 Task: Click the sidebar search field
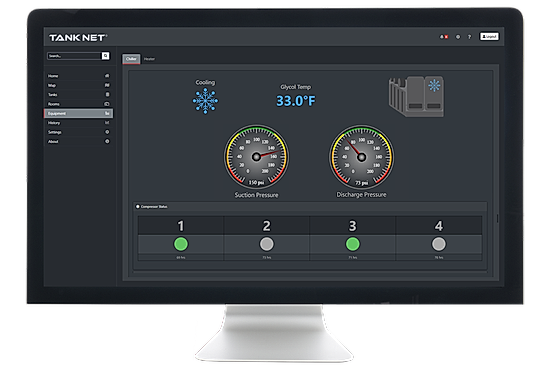pyautogui.click(x=74, y=56)
